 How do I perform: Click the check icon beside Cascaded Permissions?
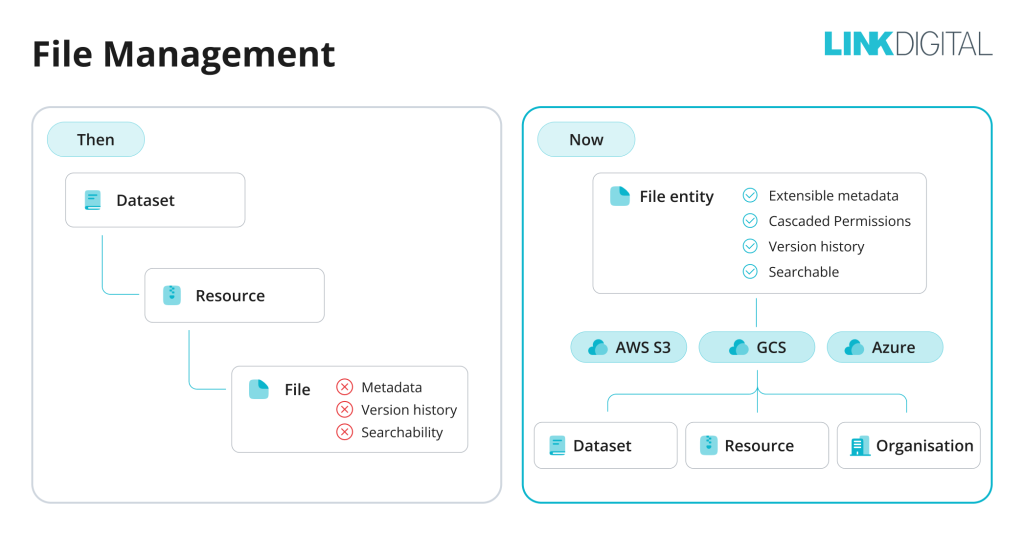point(750,221)
